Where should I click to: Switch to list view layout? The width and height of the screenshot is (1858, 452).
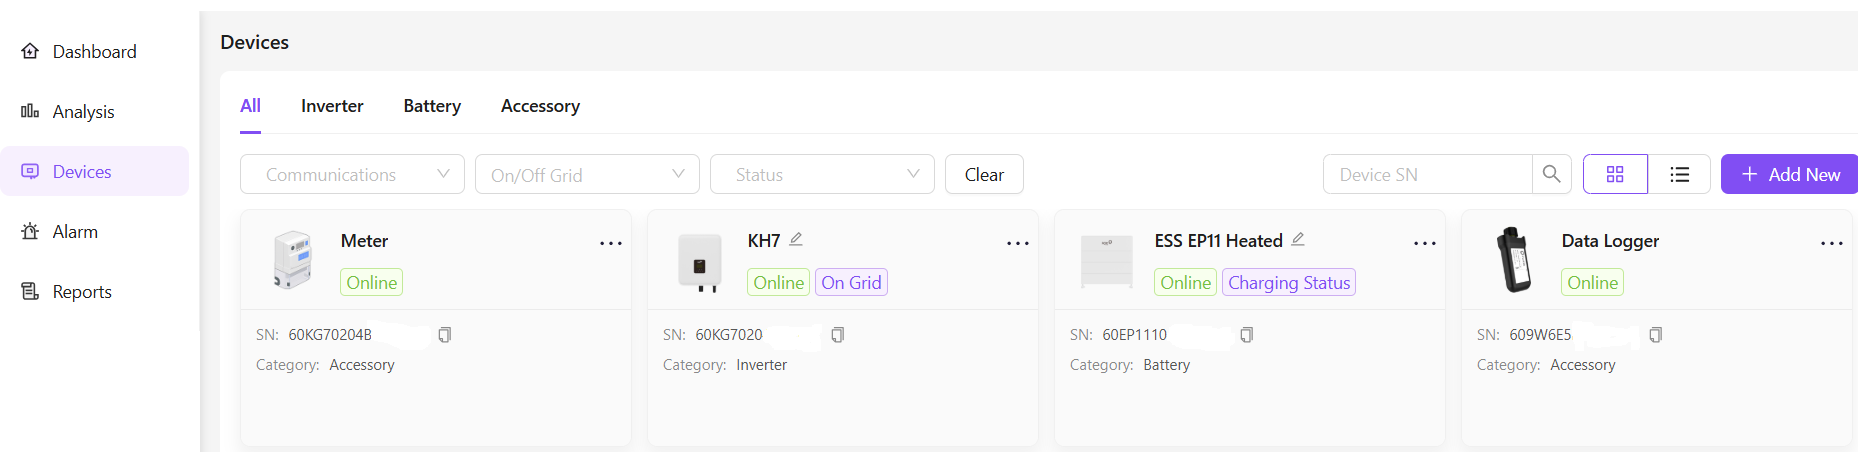click(x=1679, y=174)
